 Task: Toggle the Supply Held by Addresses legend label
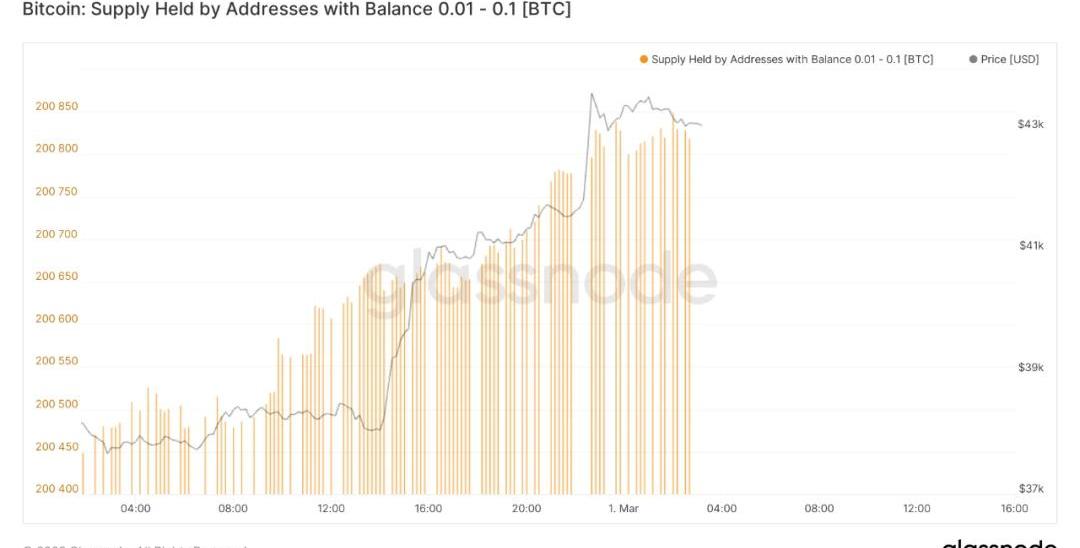[x=792, y=60]
